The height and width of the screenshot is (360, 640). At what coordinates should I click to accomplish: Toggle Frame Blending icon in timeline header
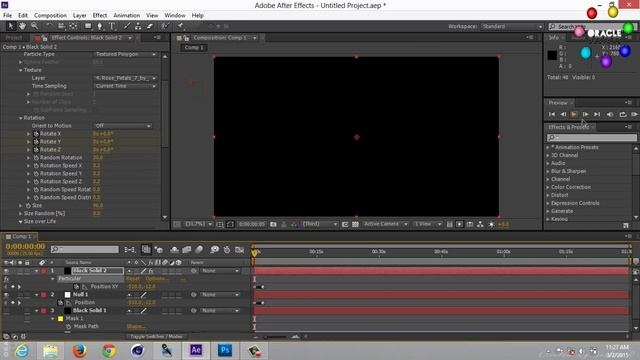187,249
